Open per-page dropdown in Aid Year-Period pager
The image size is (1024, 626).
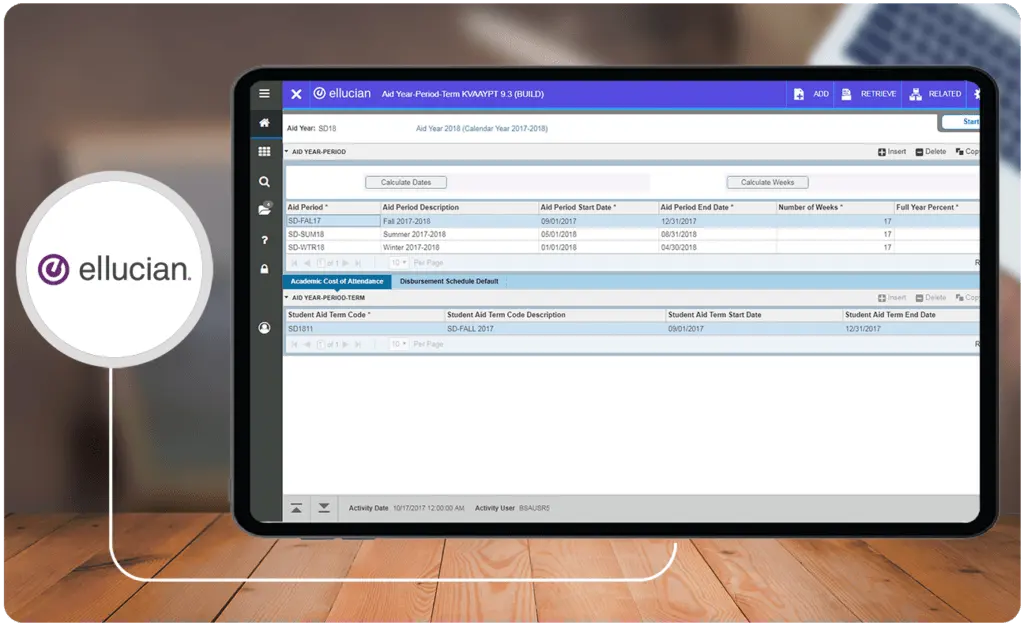(399, 262)
